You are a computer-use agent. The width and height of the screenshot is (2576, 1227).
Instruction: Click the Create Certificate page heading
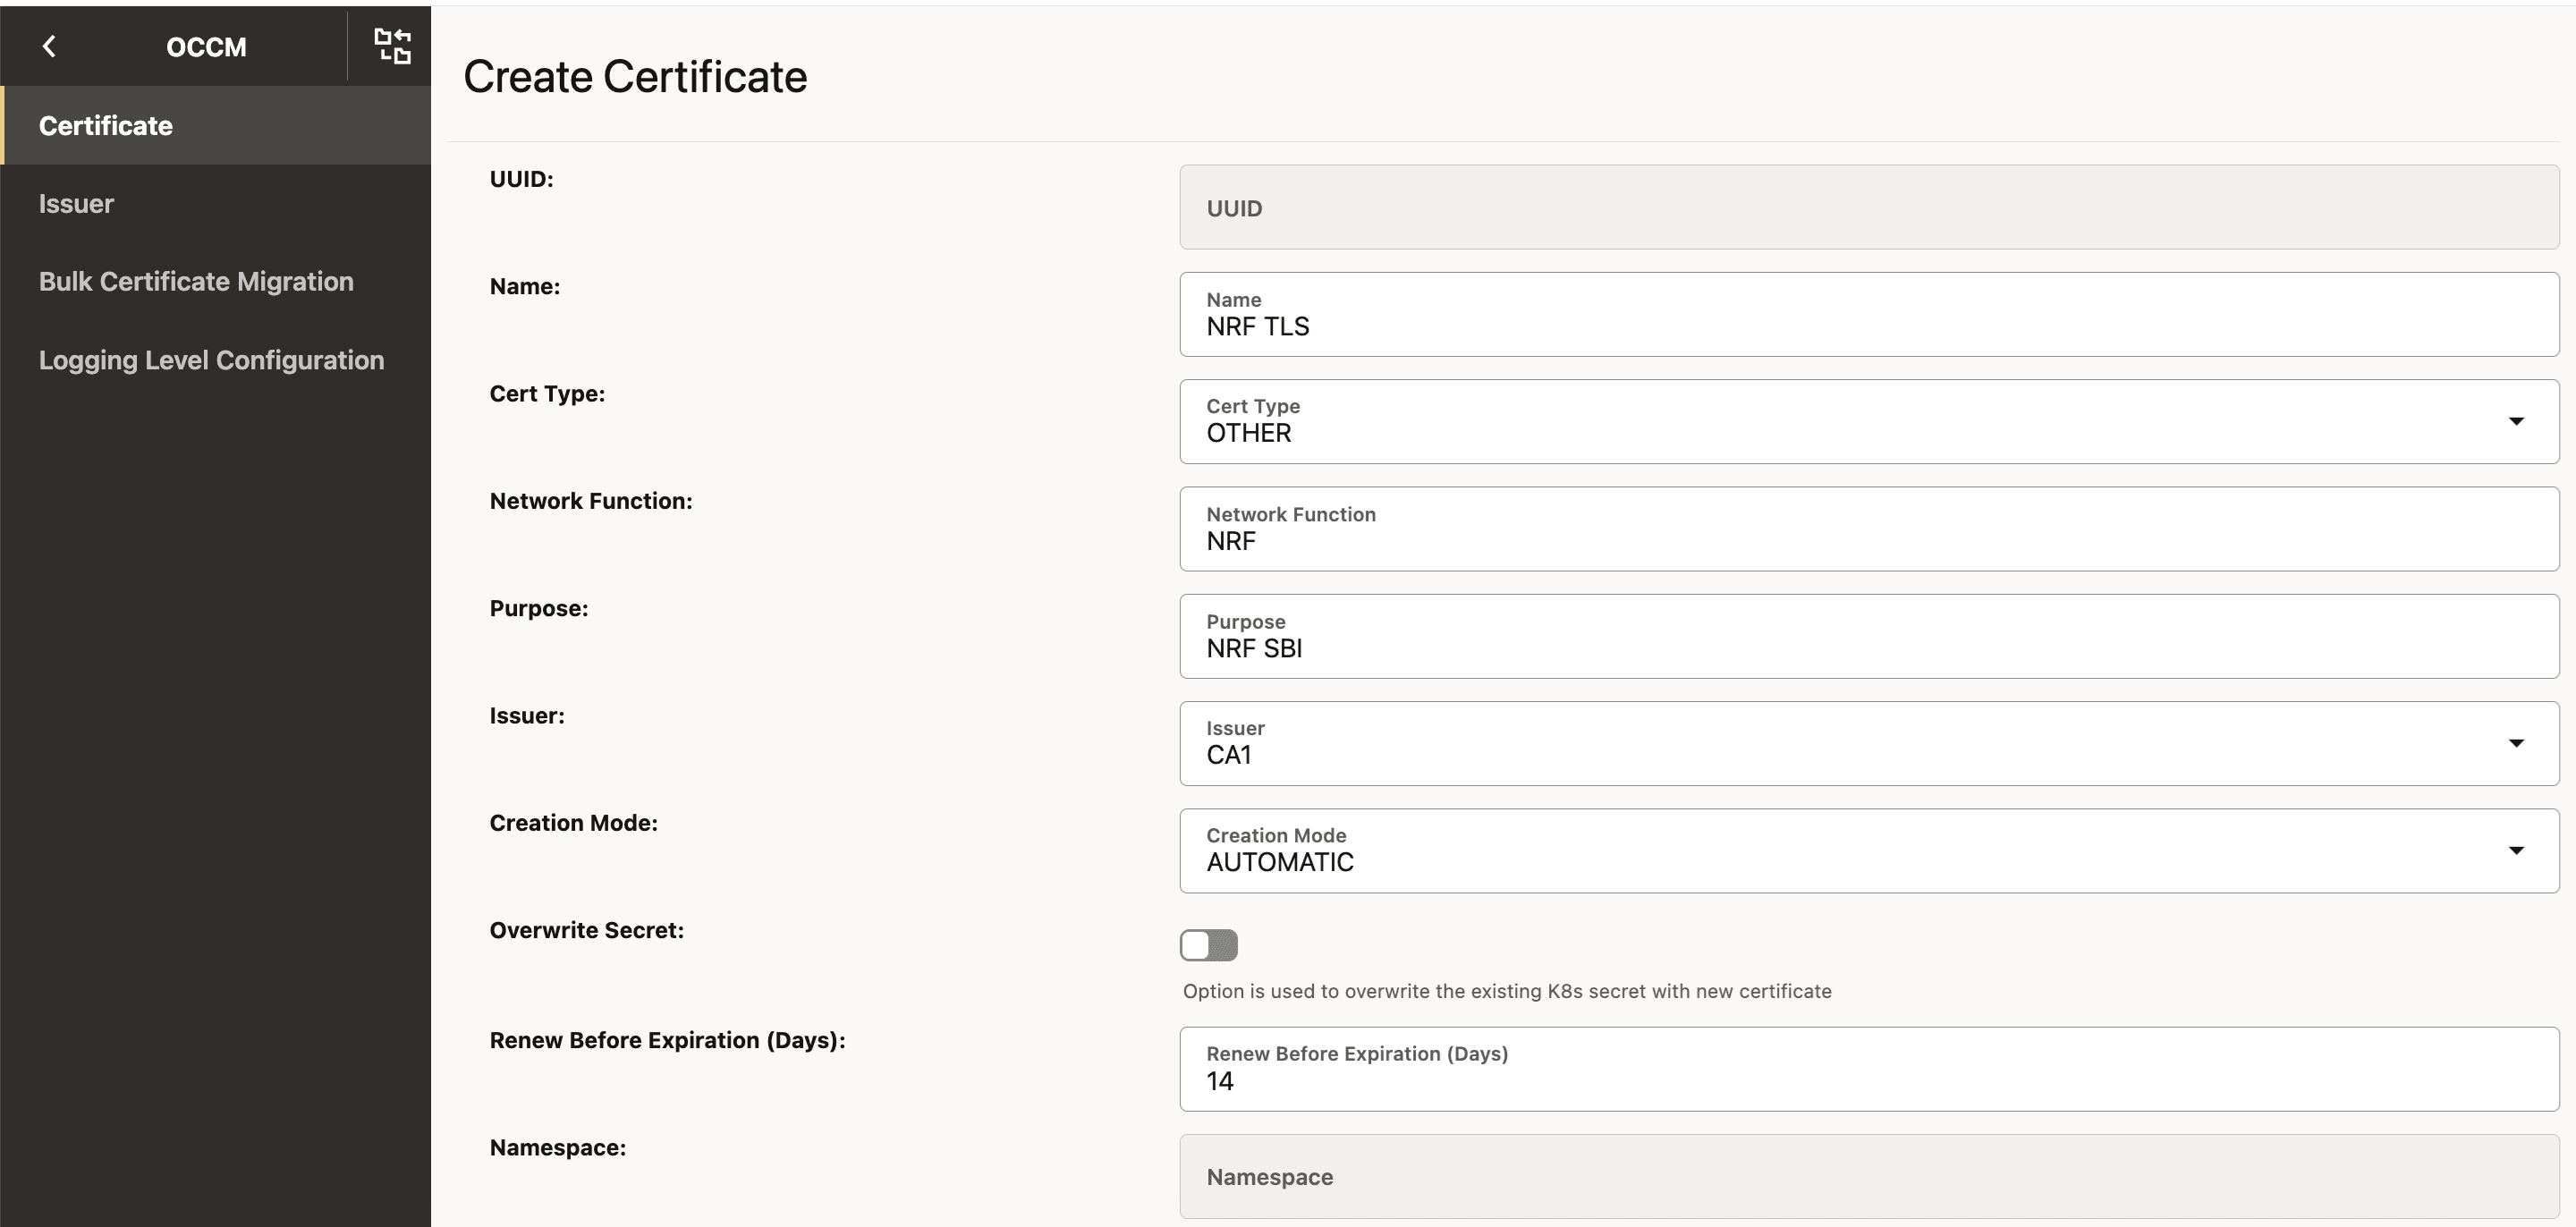tap(635, 75)
